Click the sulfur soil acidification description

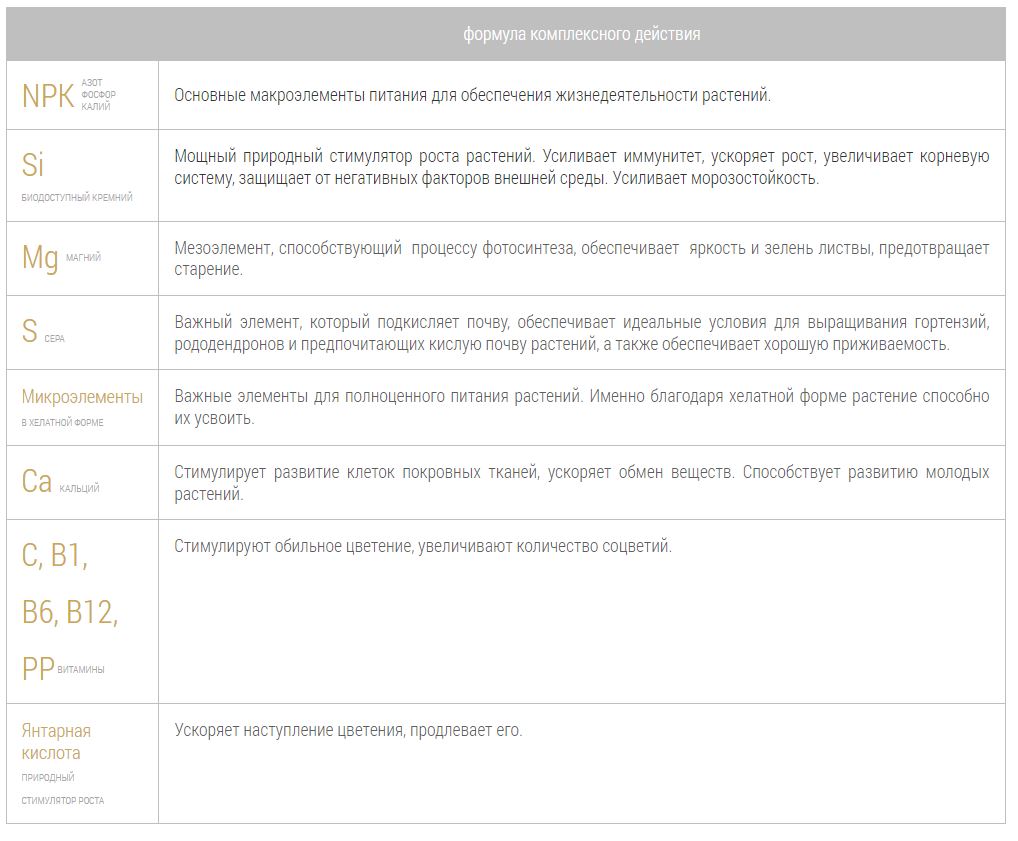[x=581, y=333]
